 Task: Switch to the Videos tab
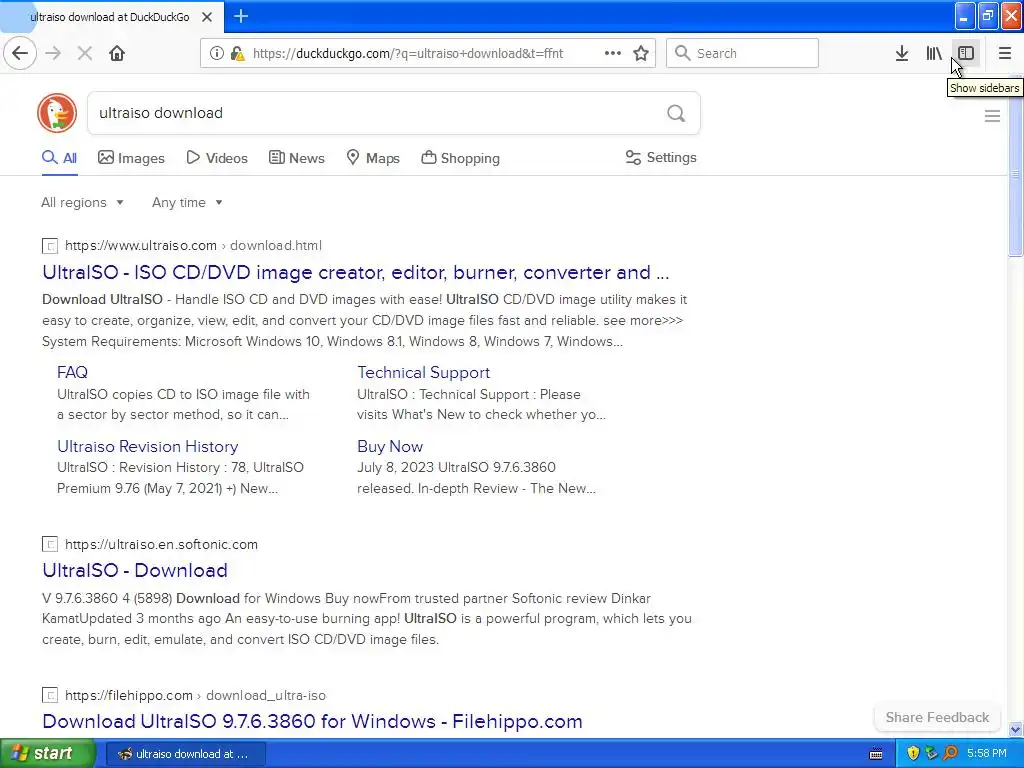(x=217, y=158)
